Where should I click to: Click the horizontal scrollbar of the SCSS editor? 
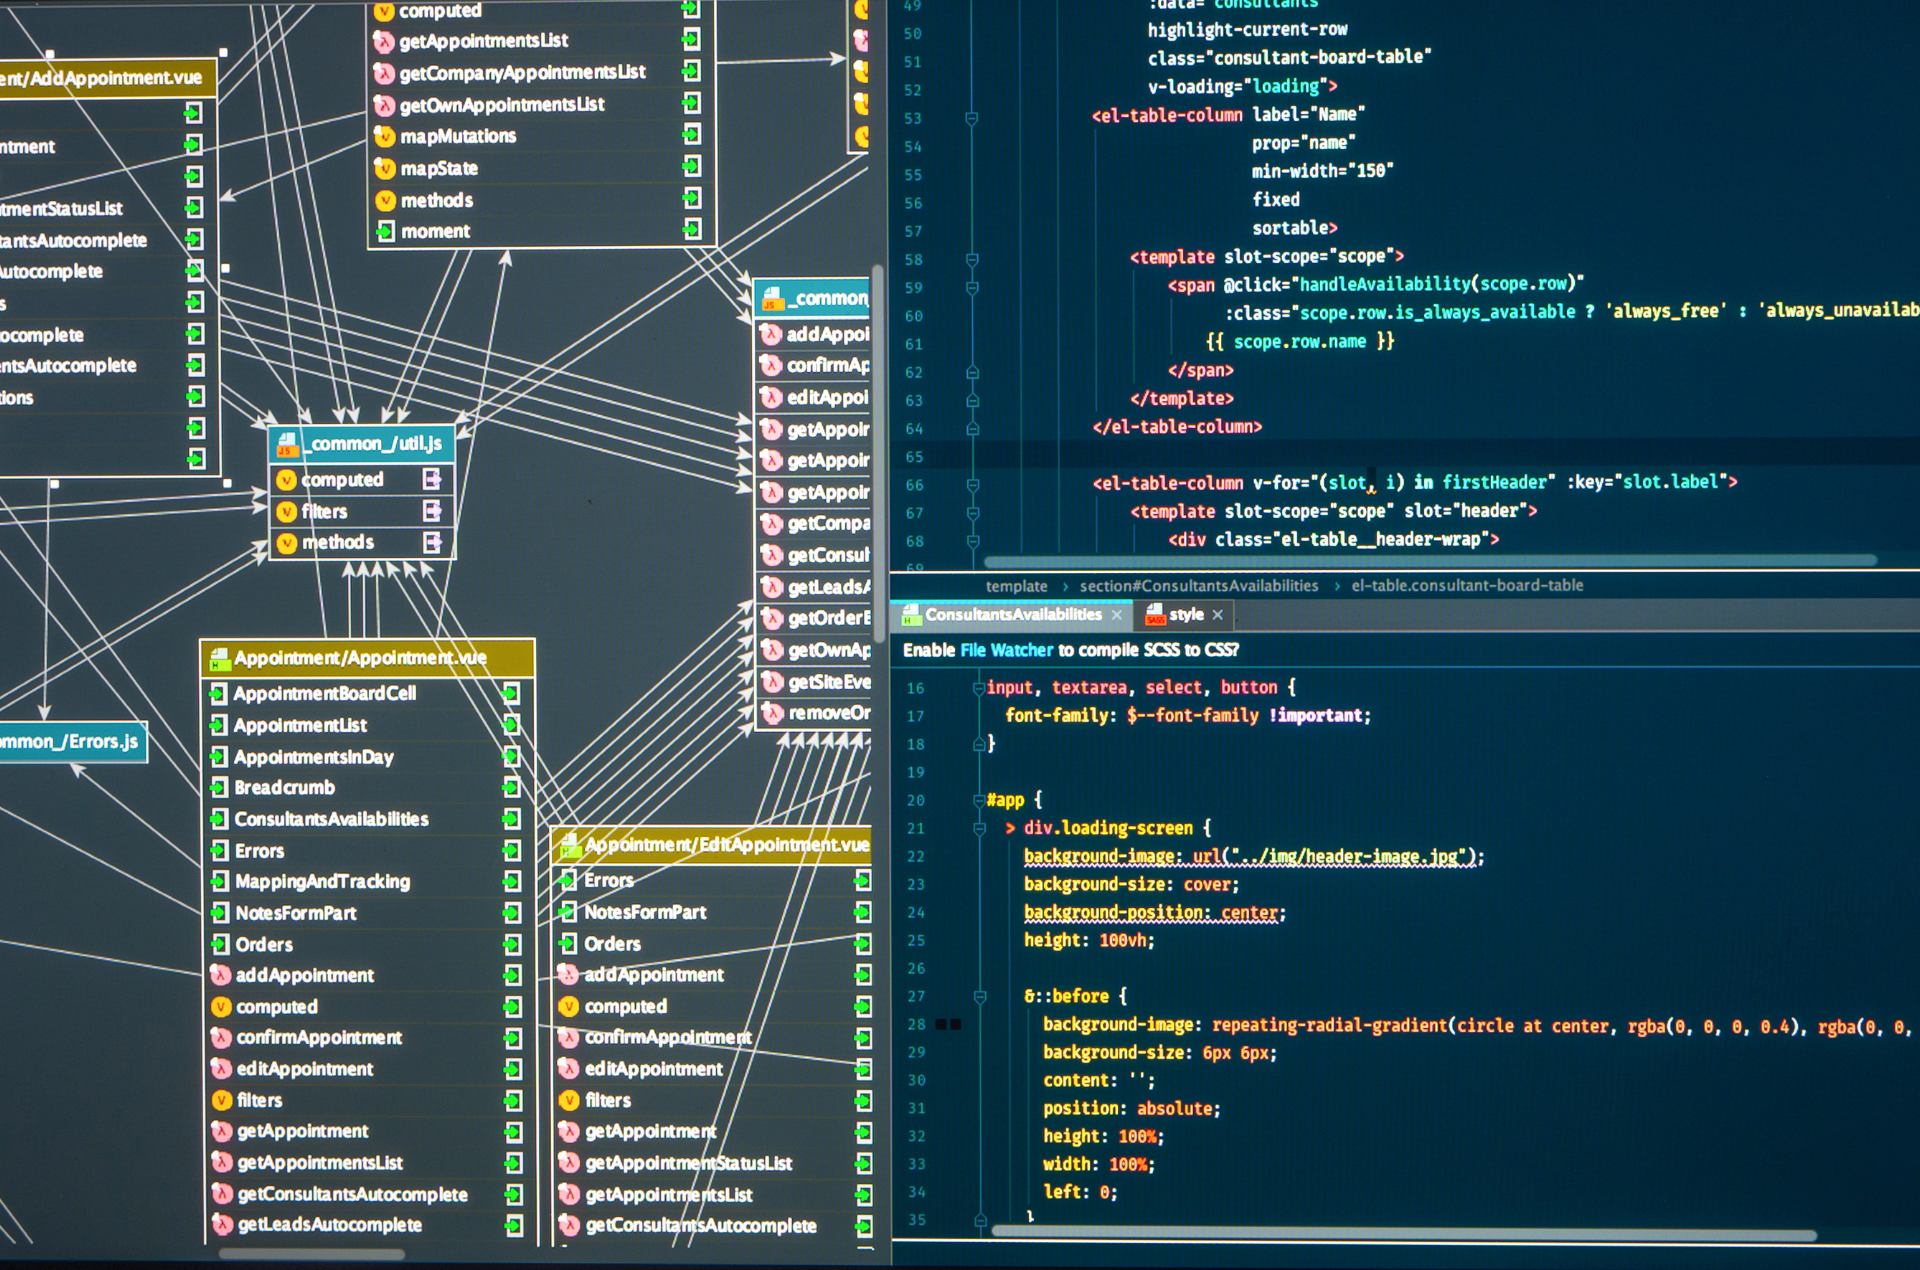coord(1403,1235)
